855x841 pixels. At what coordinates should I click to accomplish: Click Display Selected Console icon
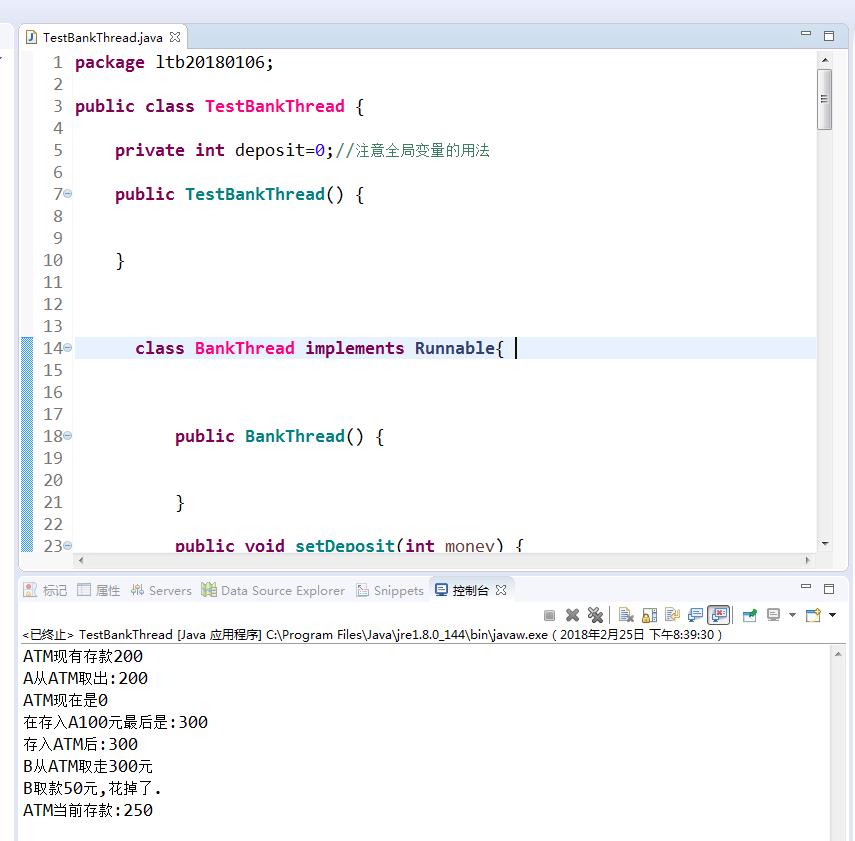773,615
